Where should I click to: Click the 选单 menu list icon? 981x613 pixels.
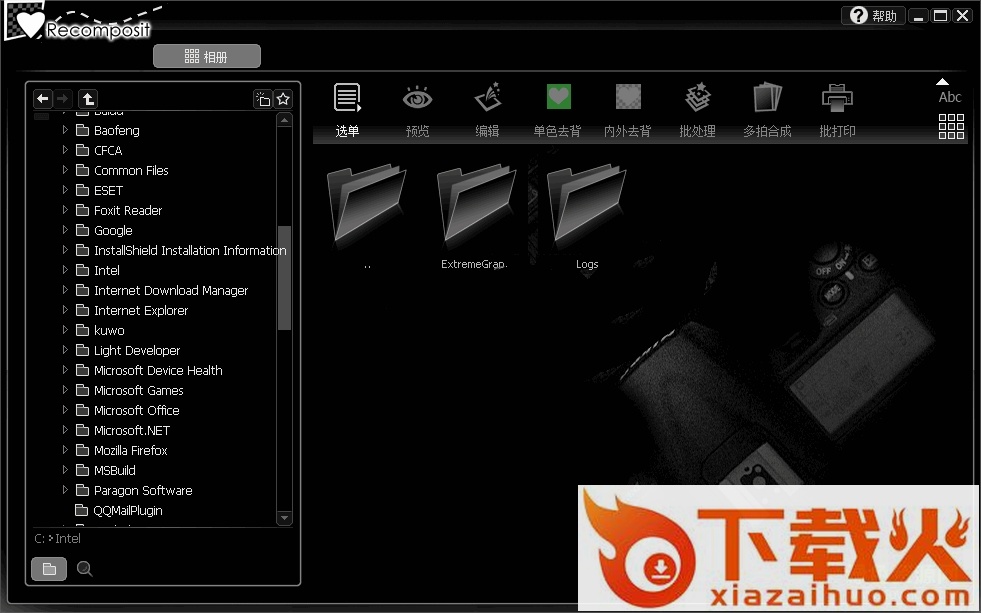pos(347,98)
